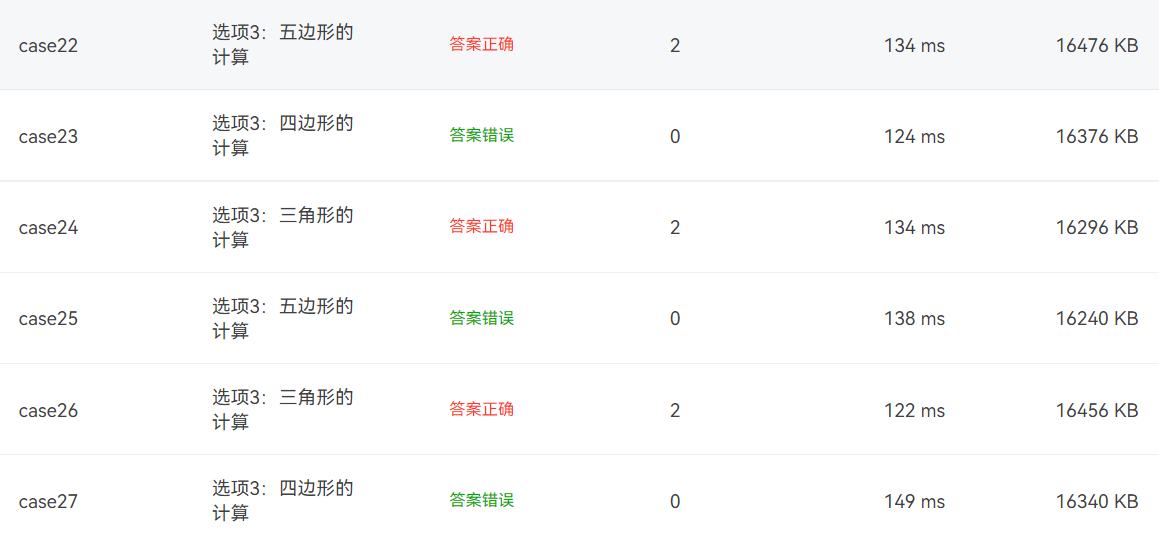Click 答案正确 status for case26
The image size is (1169, 544).
[x=482, y=409]
